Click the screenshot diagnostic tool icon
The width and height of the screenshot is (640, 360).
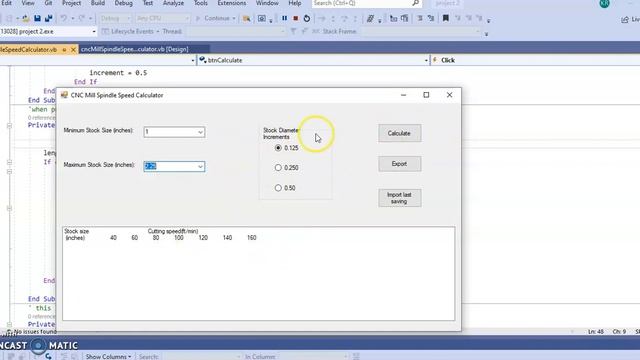[x=262, y=18]
